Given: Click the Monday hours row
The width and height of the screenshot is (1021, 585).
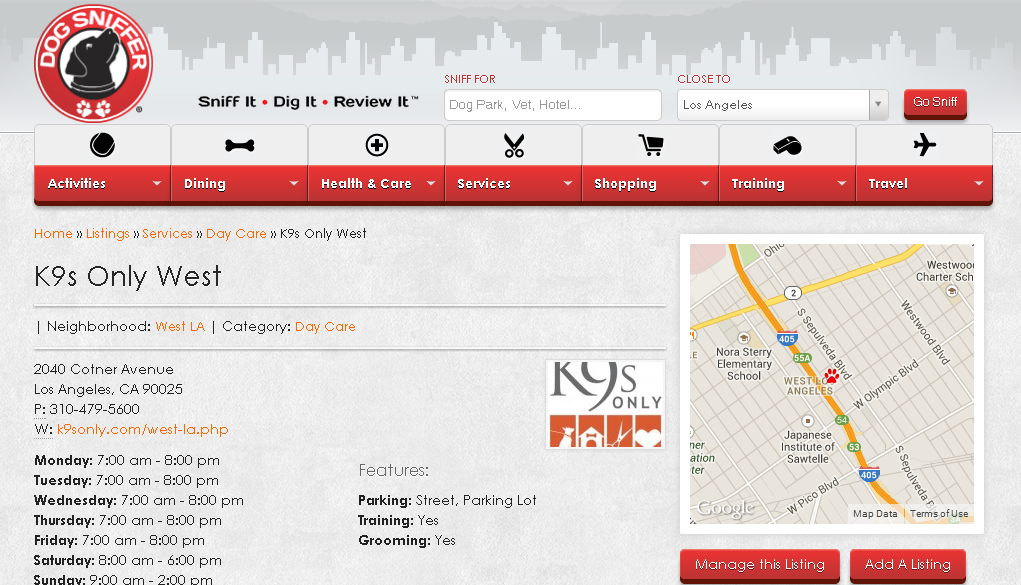Looking at the screenshot, I should pos(127,460).
